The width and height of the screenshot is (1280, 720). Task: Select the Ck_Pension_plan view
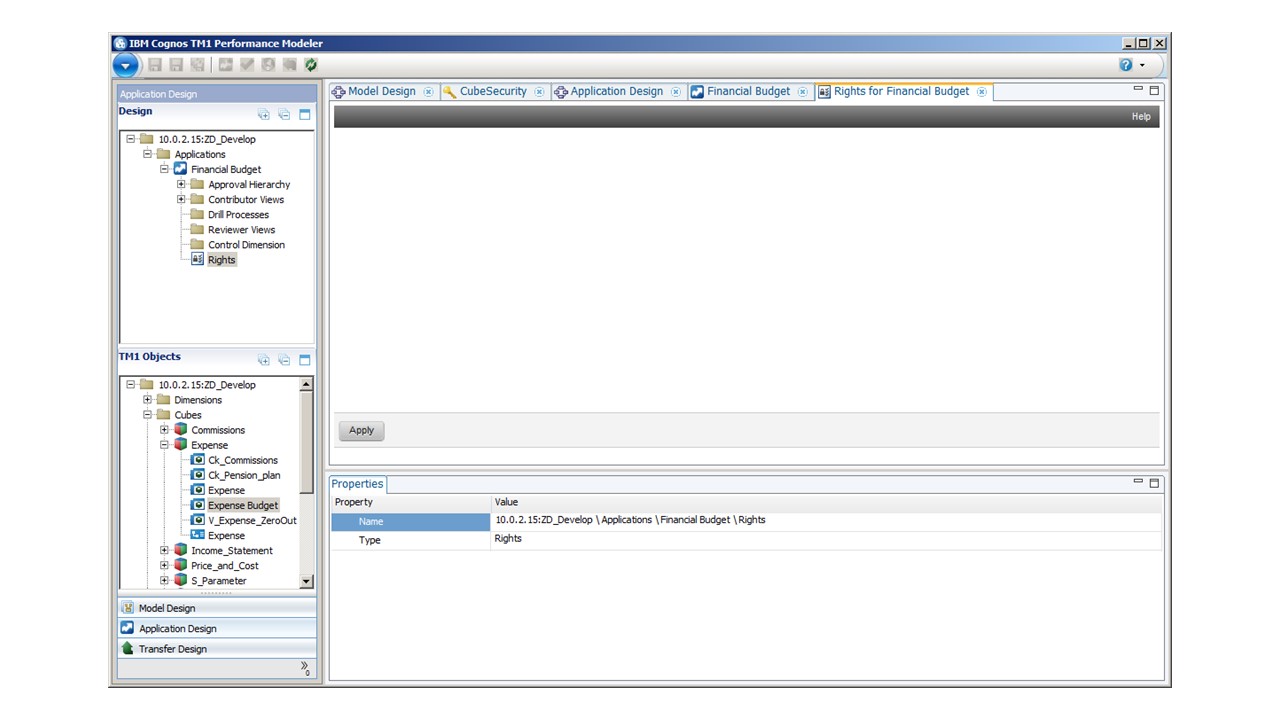[244, 476]
